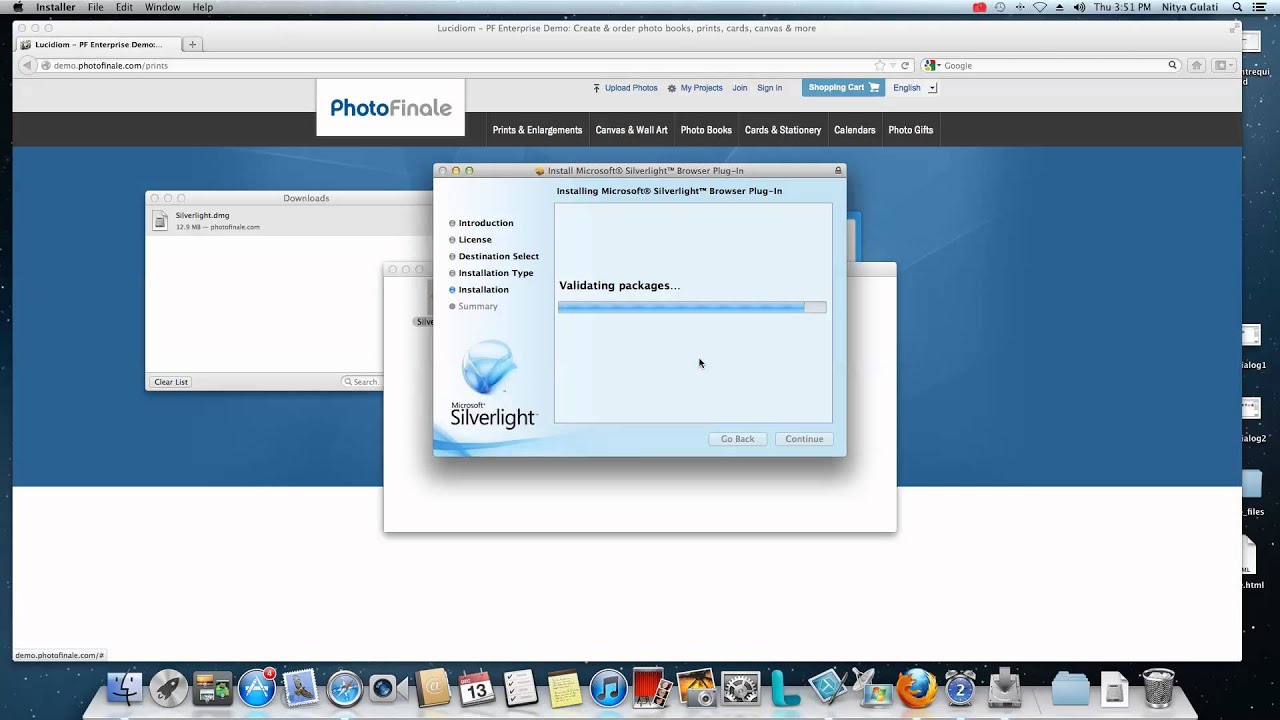Image resolution: width=1280 pixels, height=720 pixels.
Task: Open FaceTime camera icon in dock
Action: pos(388,688)
